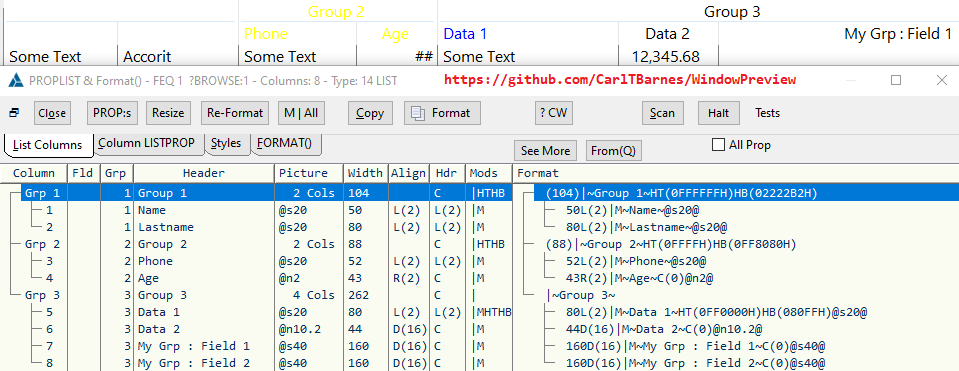959x371 pixels.
Task: Maximize the PROPLIST window
Action: pos(896,80)
